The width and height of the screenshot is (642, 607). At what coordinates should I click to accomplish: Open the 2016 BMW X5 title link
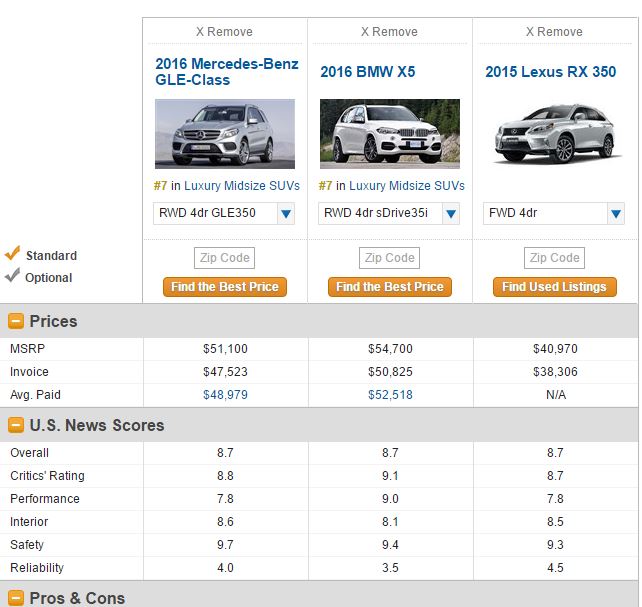point(368,72)
